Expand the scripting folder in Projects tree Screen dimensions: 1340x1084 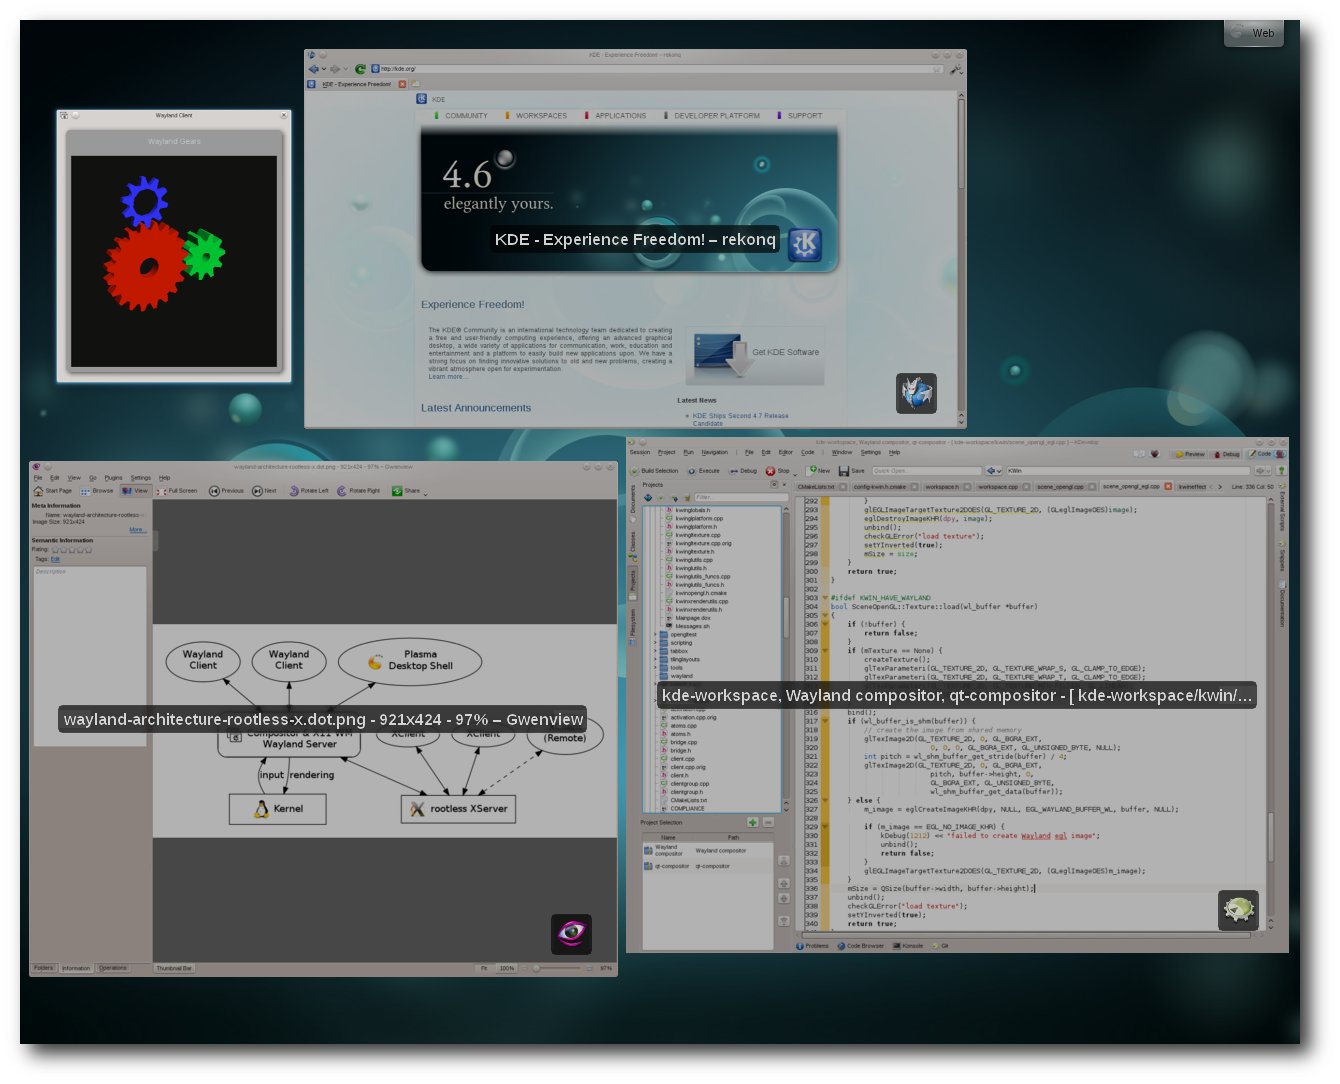(x=655, y=643)
